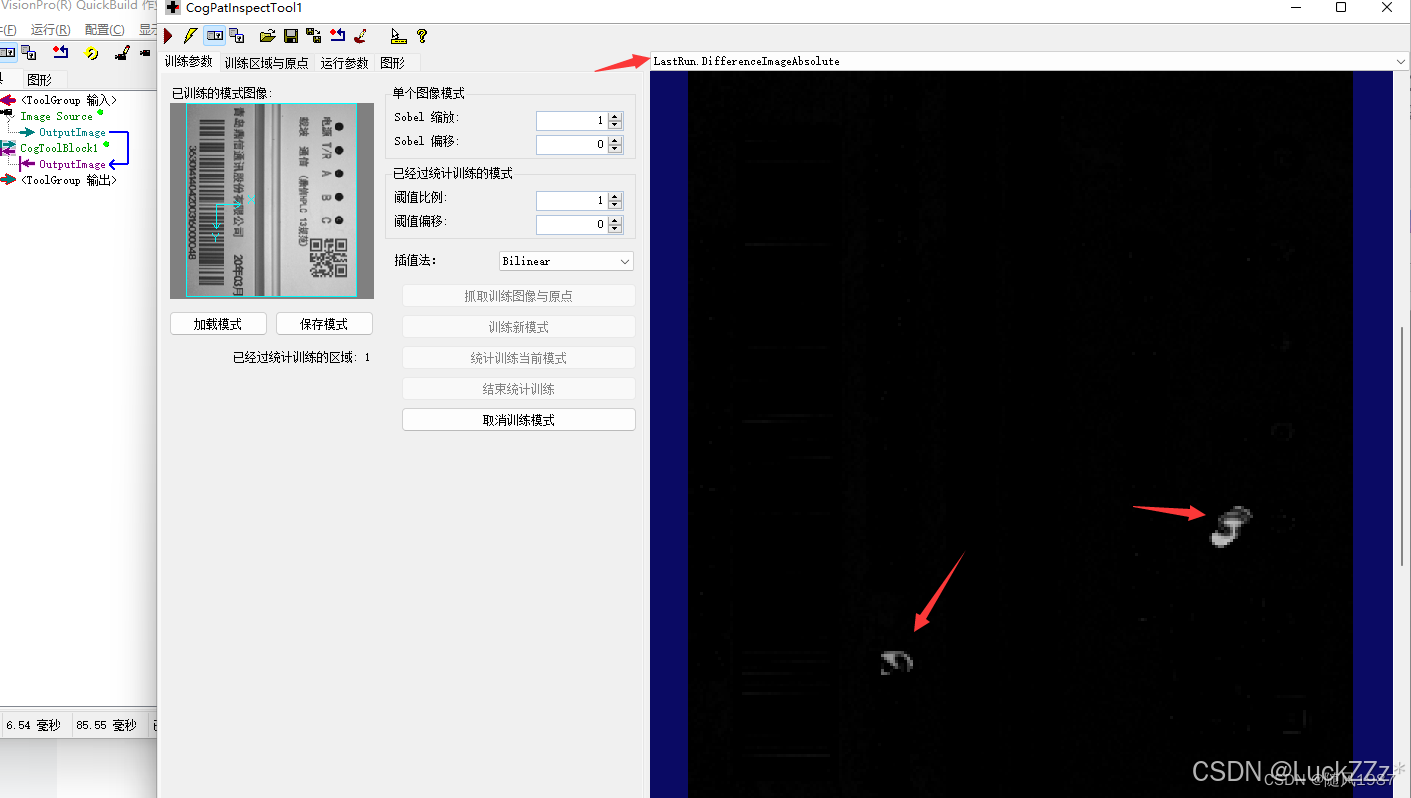Run the CogPatInspectTool with the play icon
Screen dimensions: 1411x798
pos(168,36)
